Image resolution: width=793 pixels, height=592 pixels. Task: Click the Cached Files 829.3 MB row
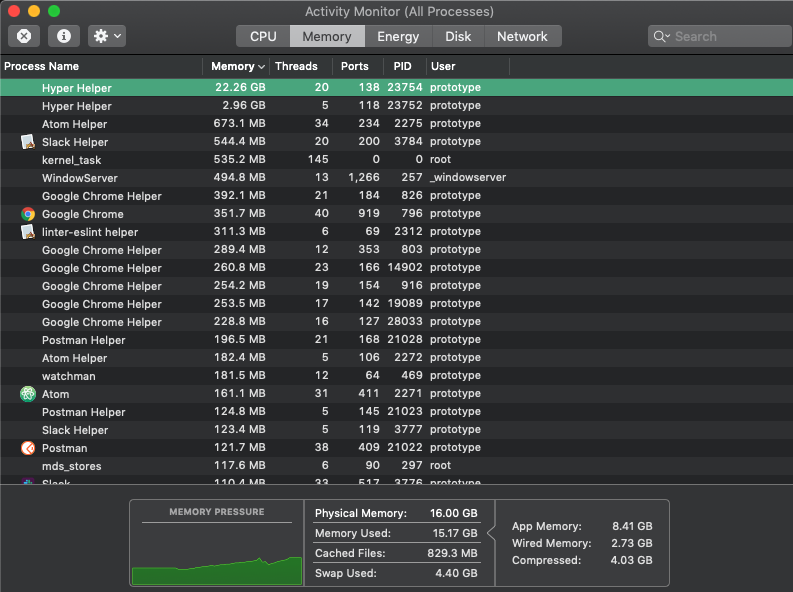(396, 553)
